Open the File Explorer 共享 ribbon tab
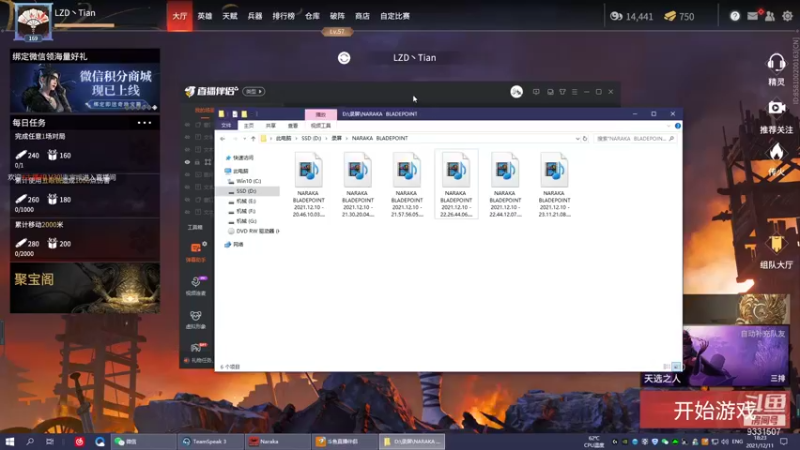Screen dimensions: 800x450 click(x=270, y=126)
